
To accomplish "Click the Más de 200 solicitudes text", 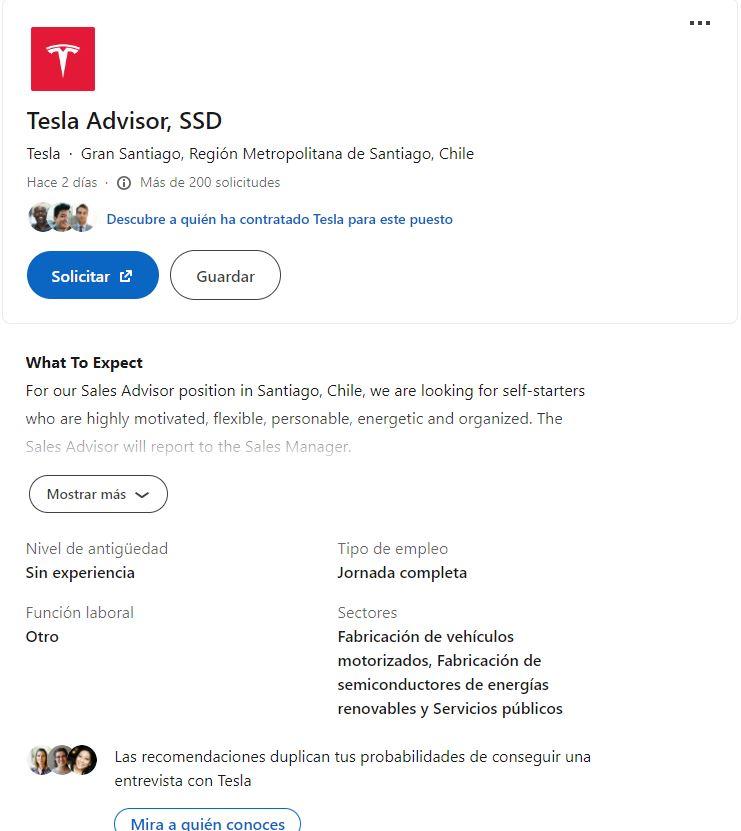I will click(x=210, y=183).
